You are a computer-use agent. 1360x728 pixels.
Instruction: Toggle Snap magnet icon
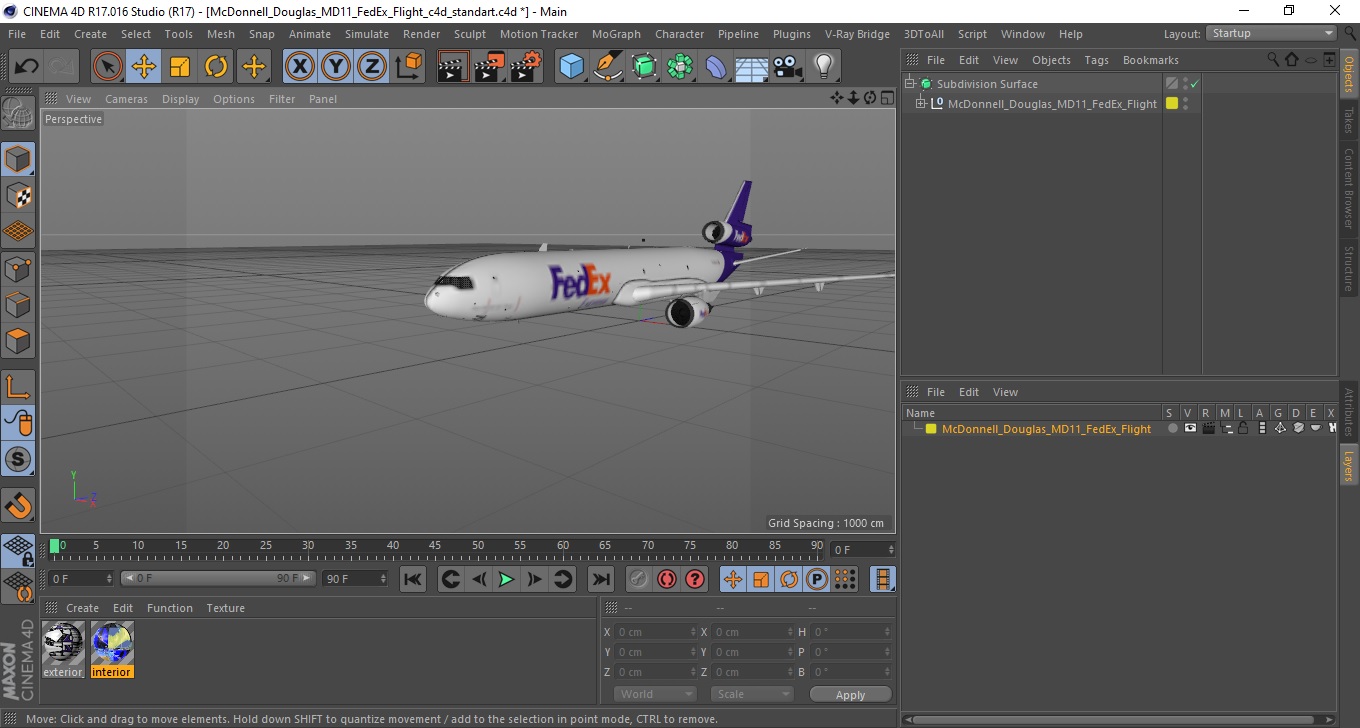[x=18, y=505]
